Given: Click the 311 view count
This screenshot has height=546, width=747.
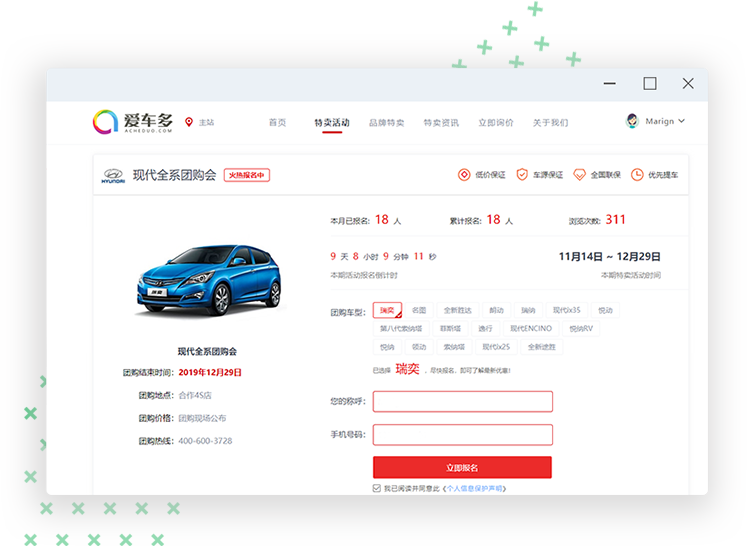Looking at the screenshot, I should [x=616, y=219].
